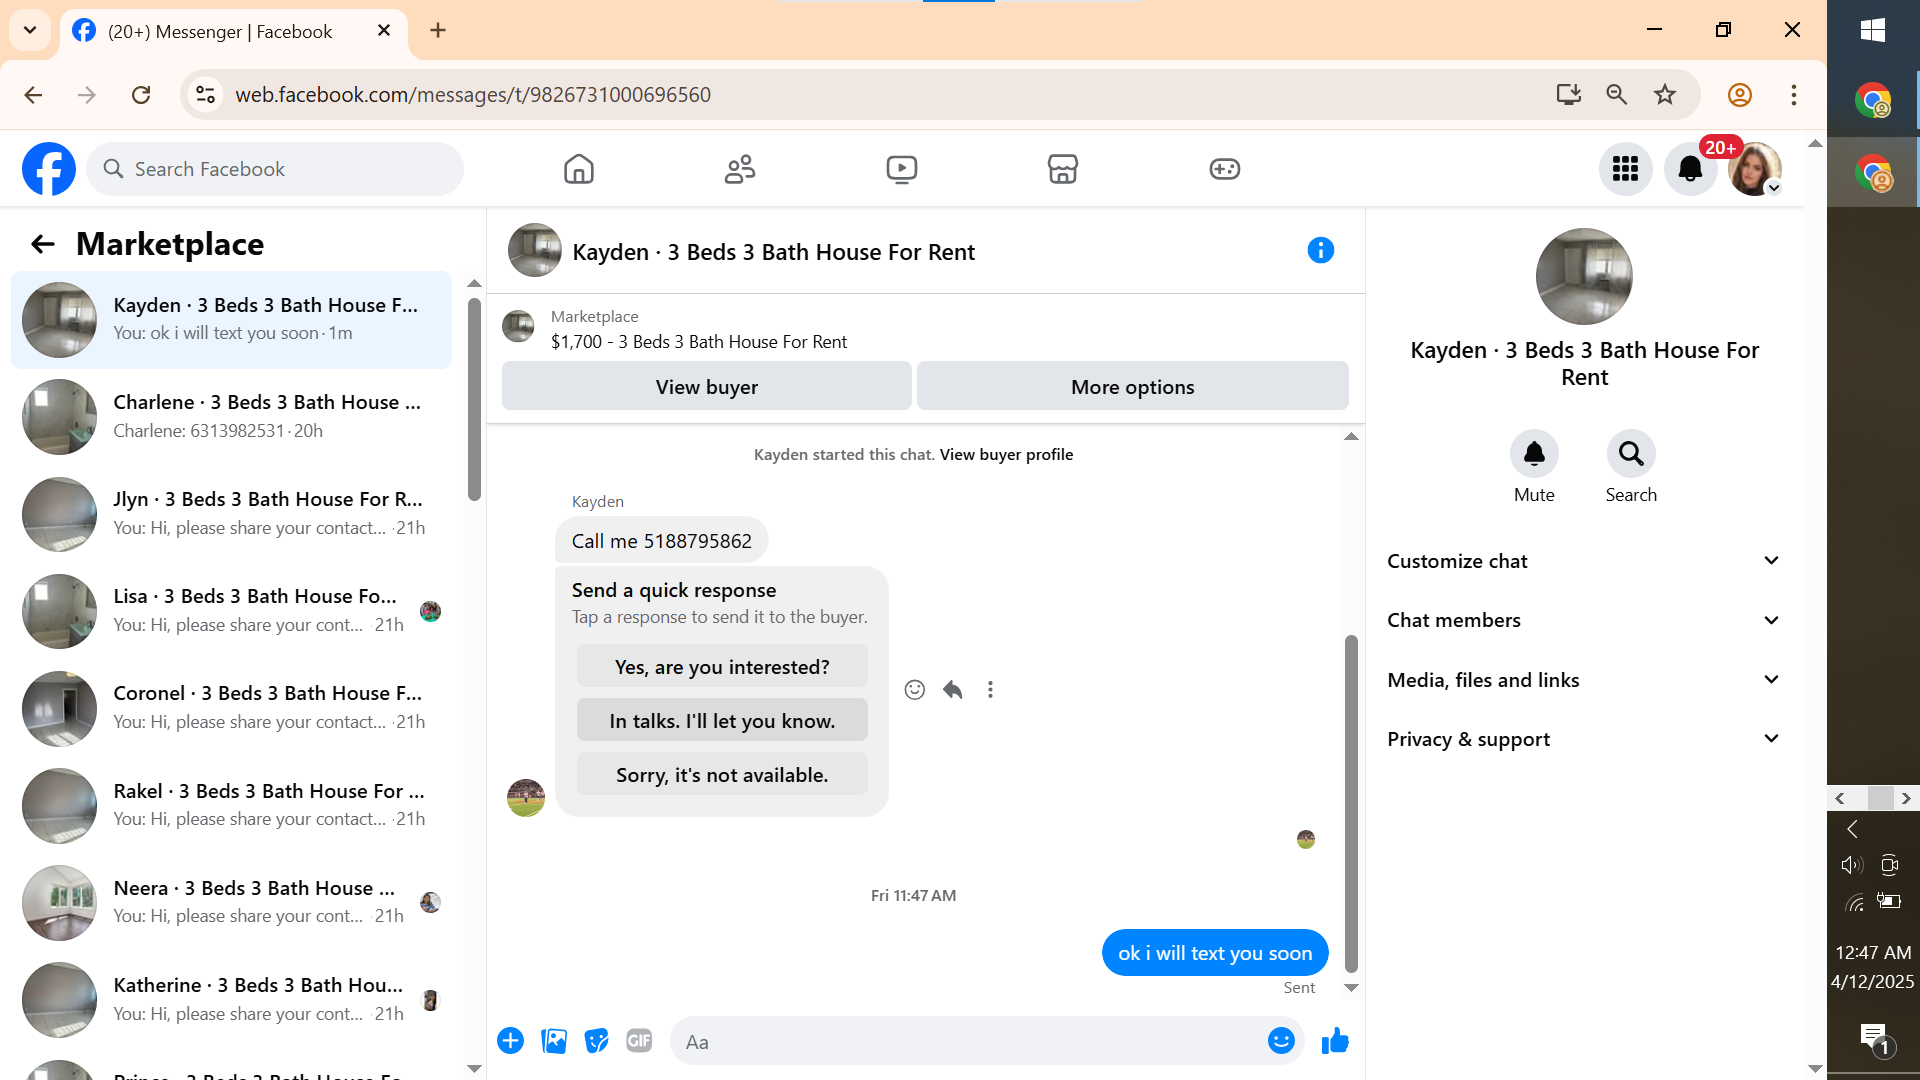Screen dimensions: 1920x1080
Task: Open the browser zoom magnifier icon
Action: (x=1617, y=95)
